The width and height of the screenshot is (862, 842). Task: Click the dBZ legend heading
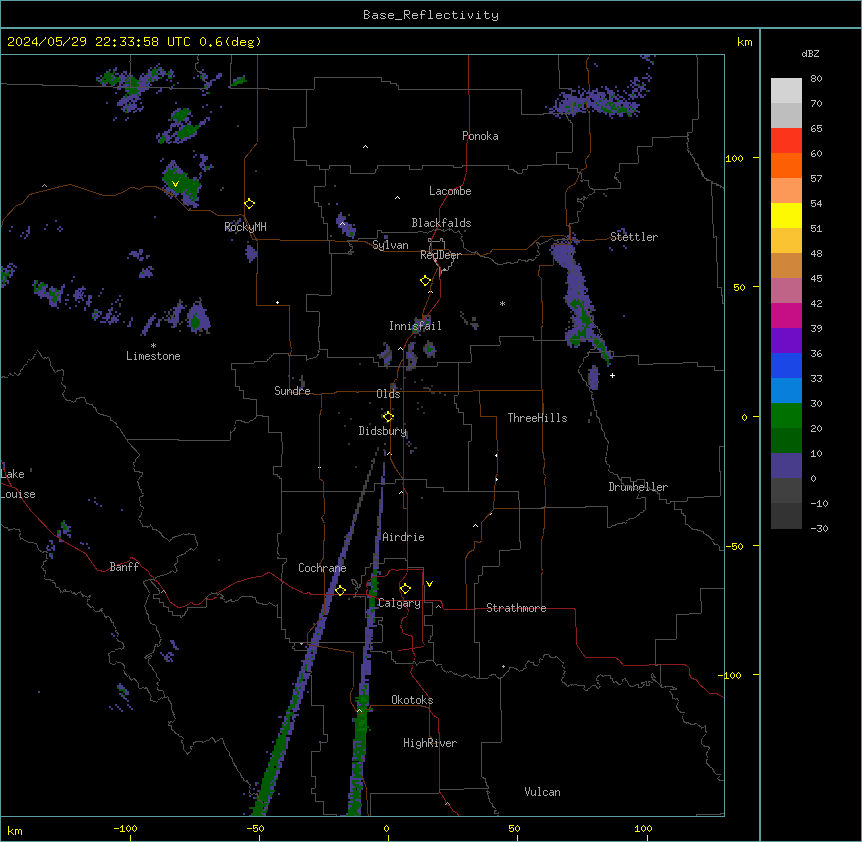coord(810,54)
